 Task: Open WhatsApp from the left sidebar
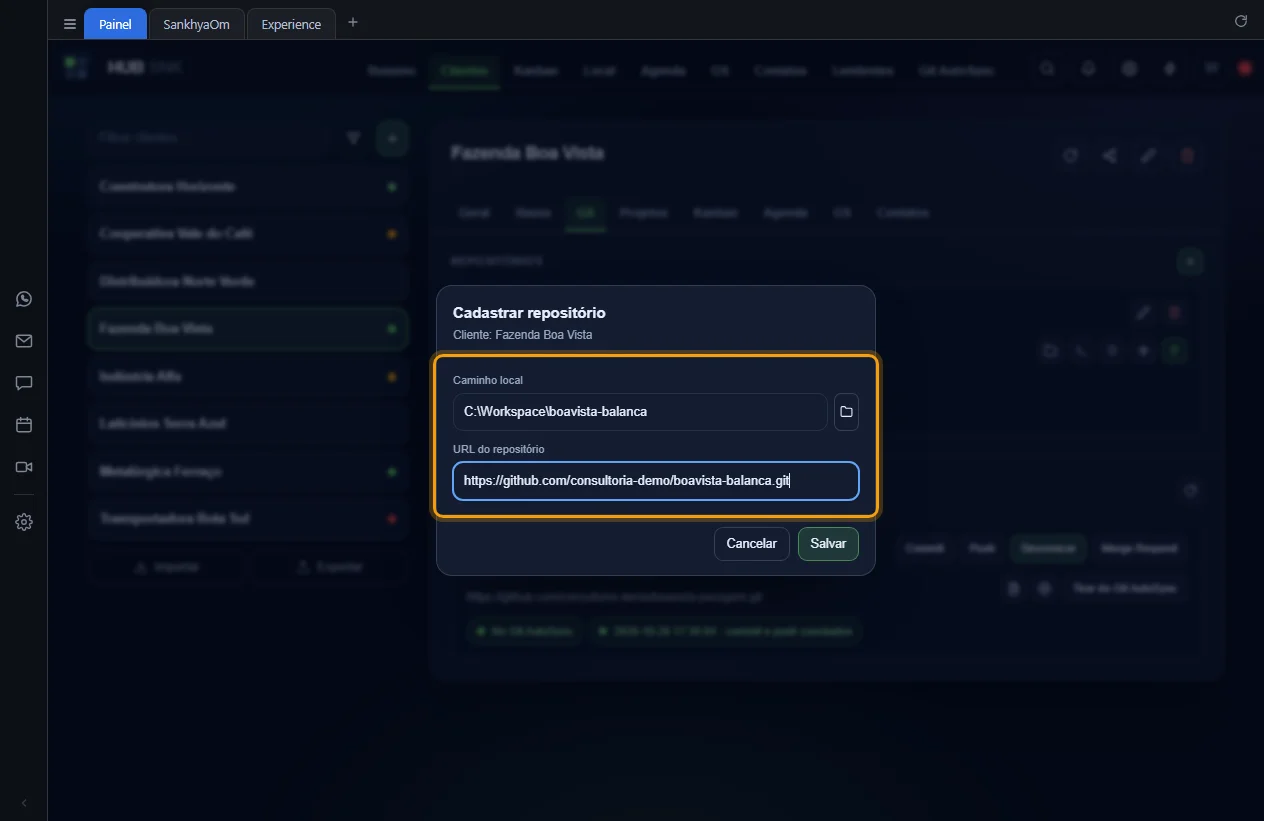pos(24,299)
